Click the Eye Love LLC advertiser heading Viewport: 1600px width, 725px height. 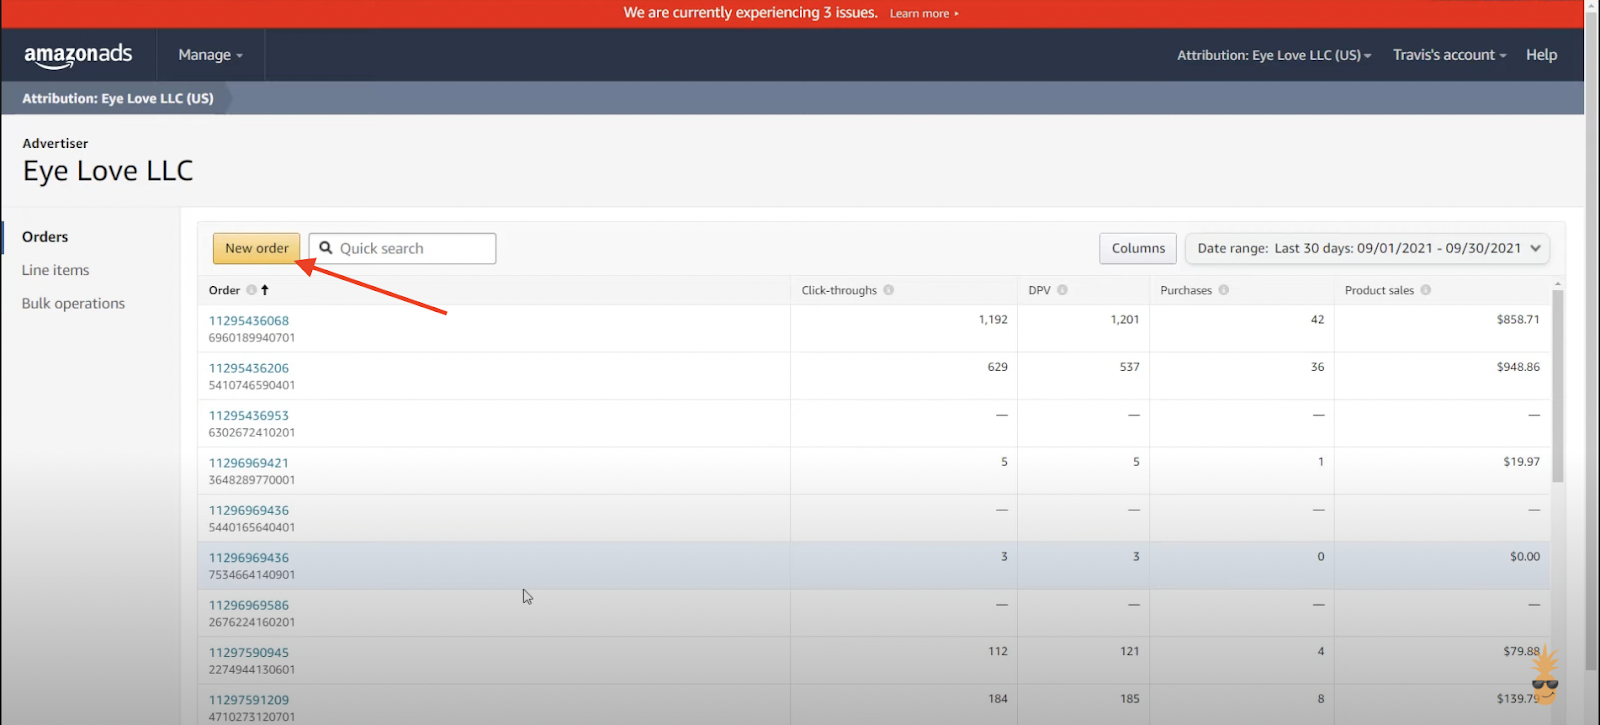(x=108, y=171)
